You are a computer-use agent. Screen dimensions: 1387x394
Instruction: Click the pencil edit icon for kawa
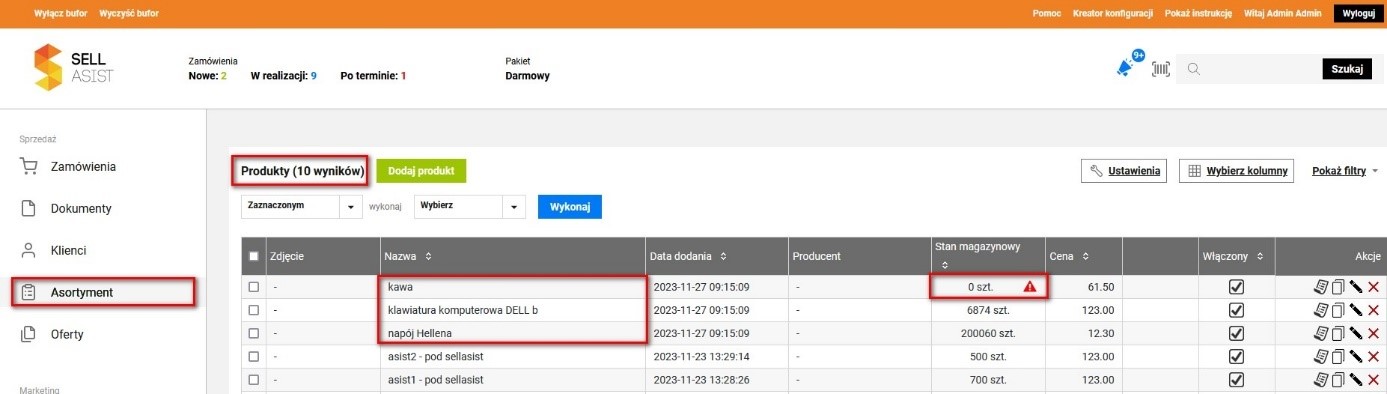(1356, 287)
